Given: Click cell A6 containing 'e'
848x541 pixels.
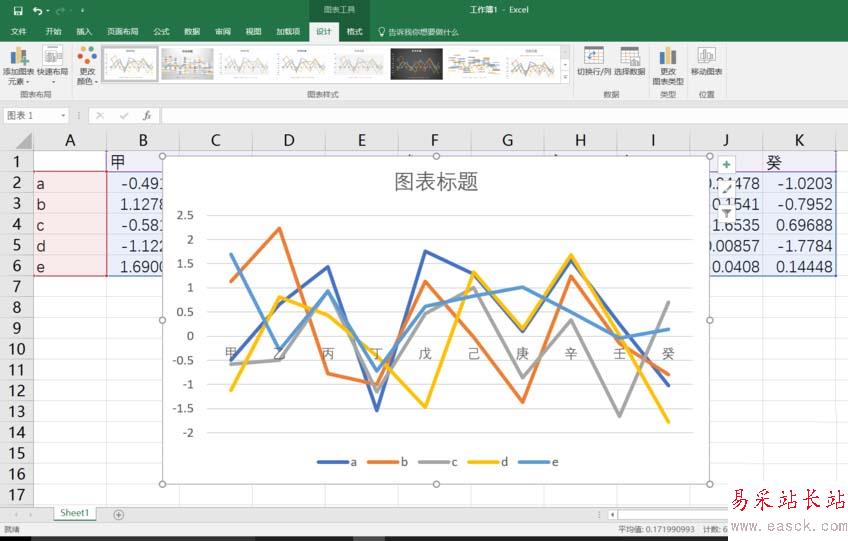Looking at the screenshot, I should [x=70, y=266].
